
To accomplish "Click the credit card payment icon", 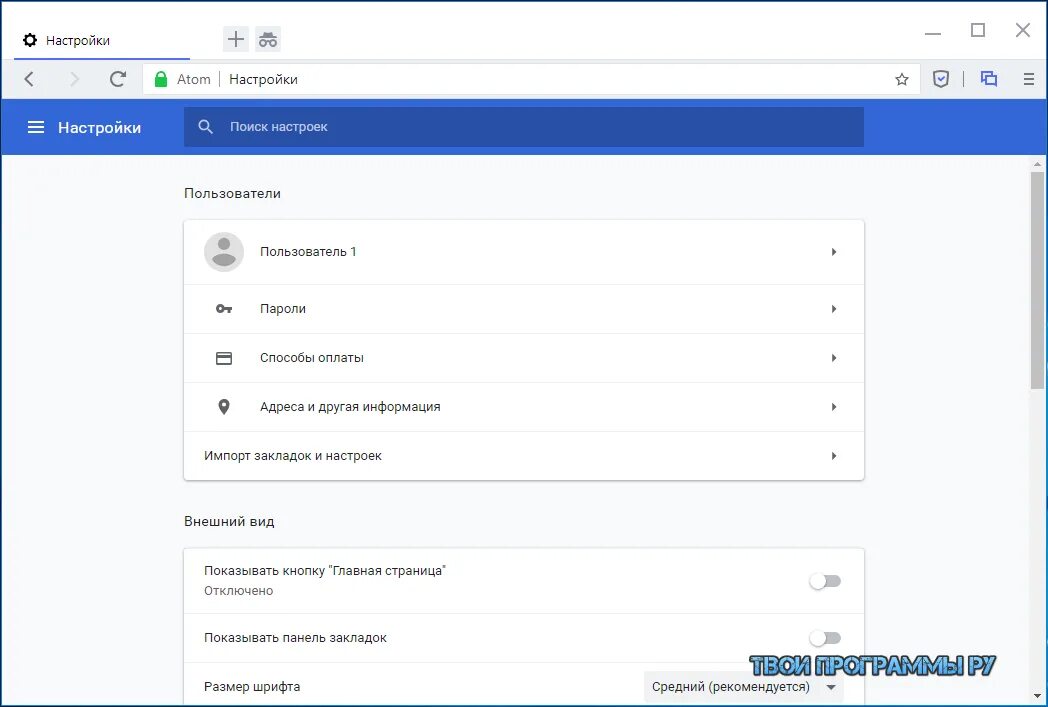I will pos(224,358).
